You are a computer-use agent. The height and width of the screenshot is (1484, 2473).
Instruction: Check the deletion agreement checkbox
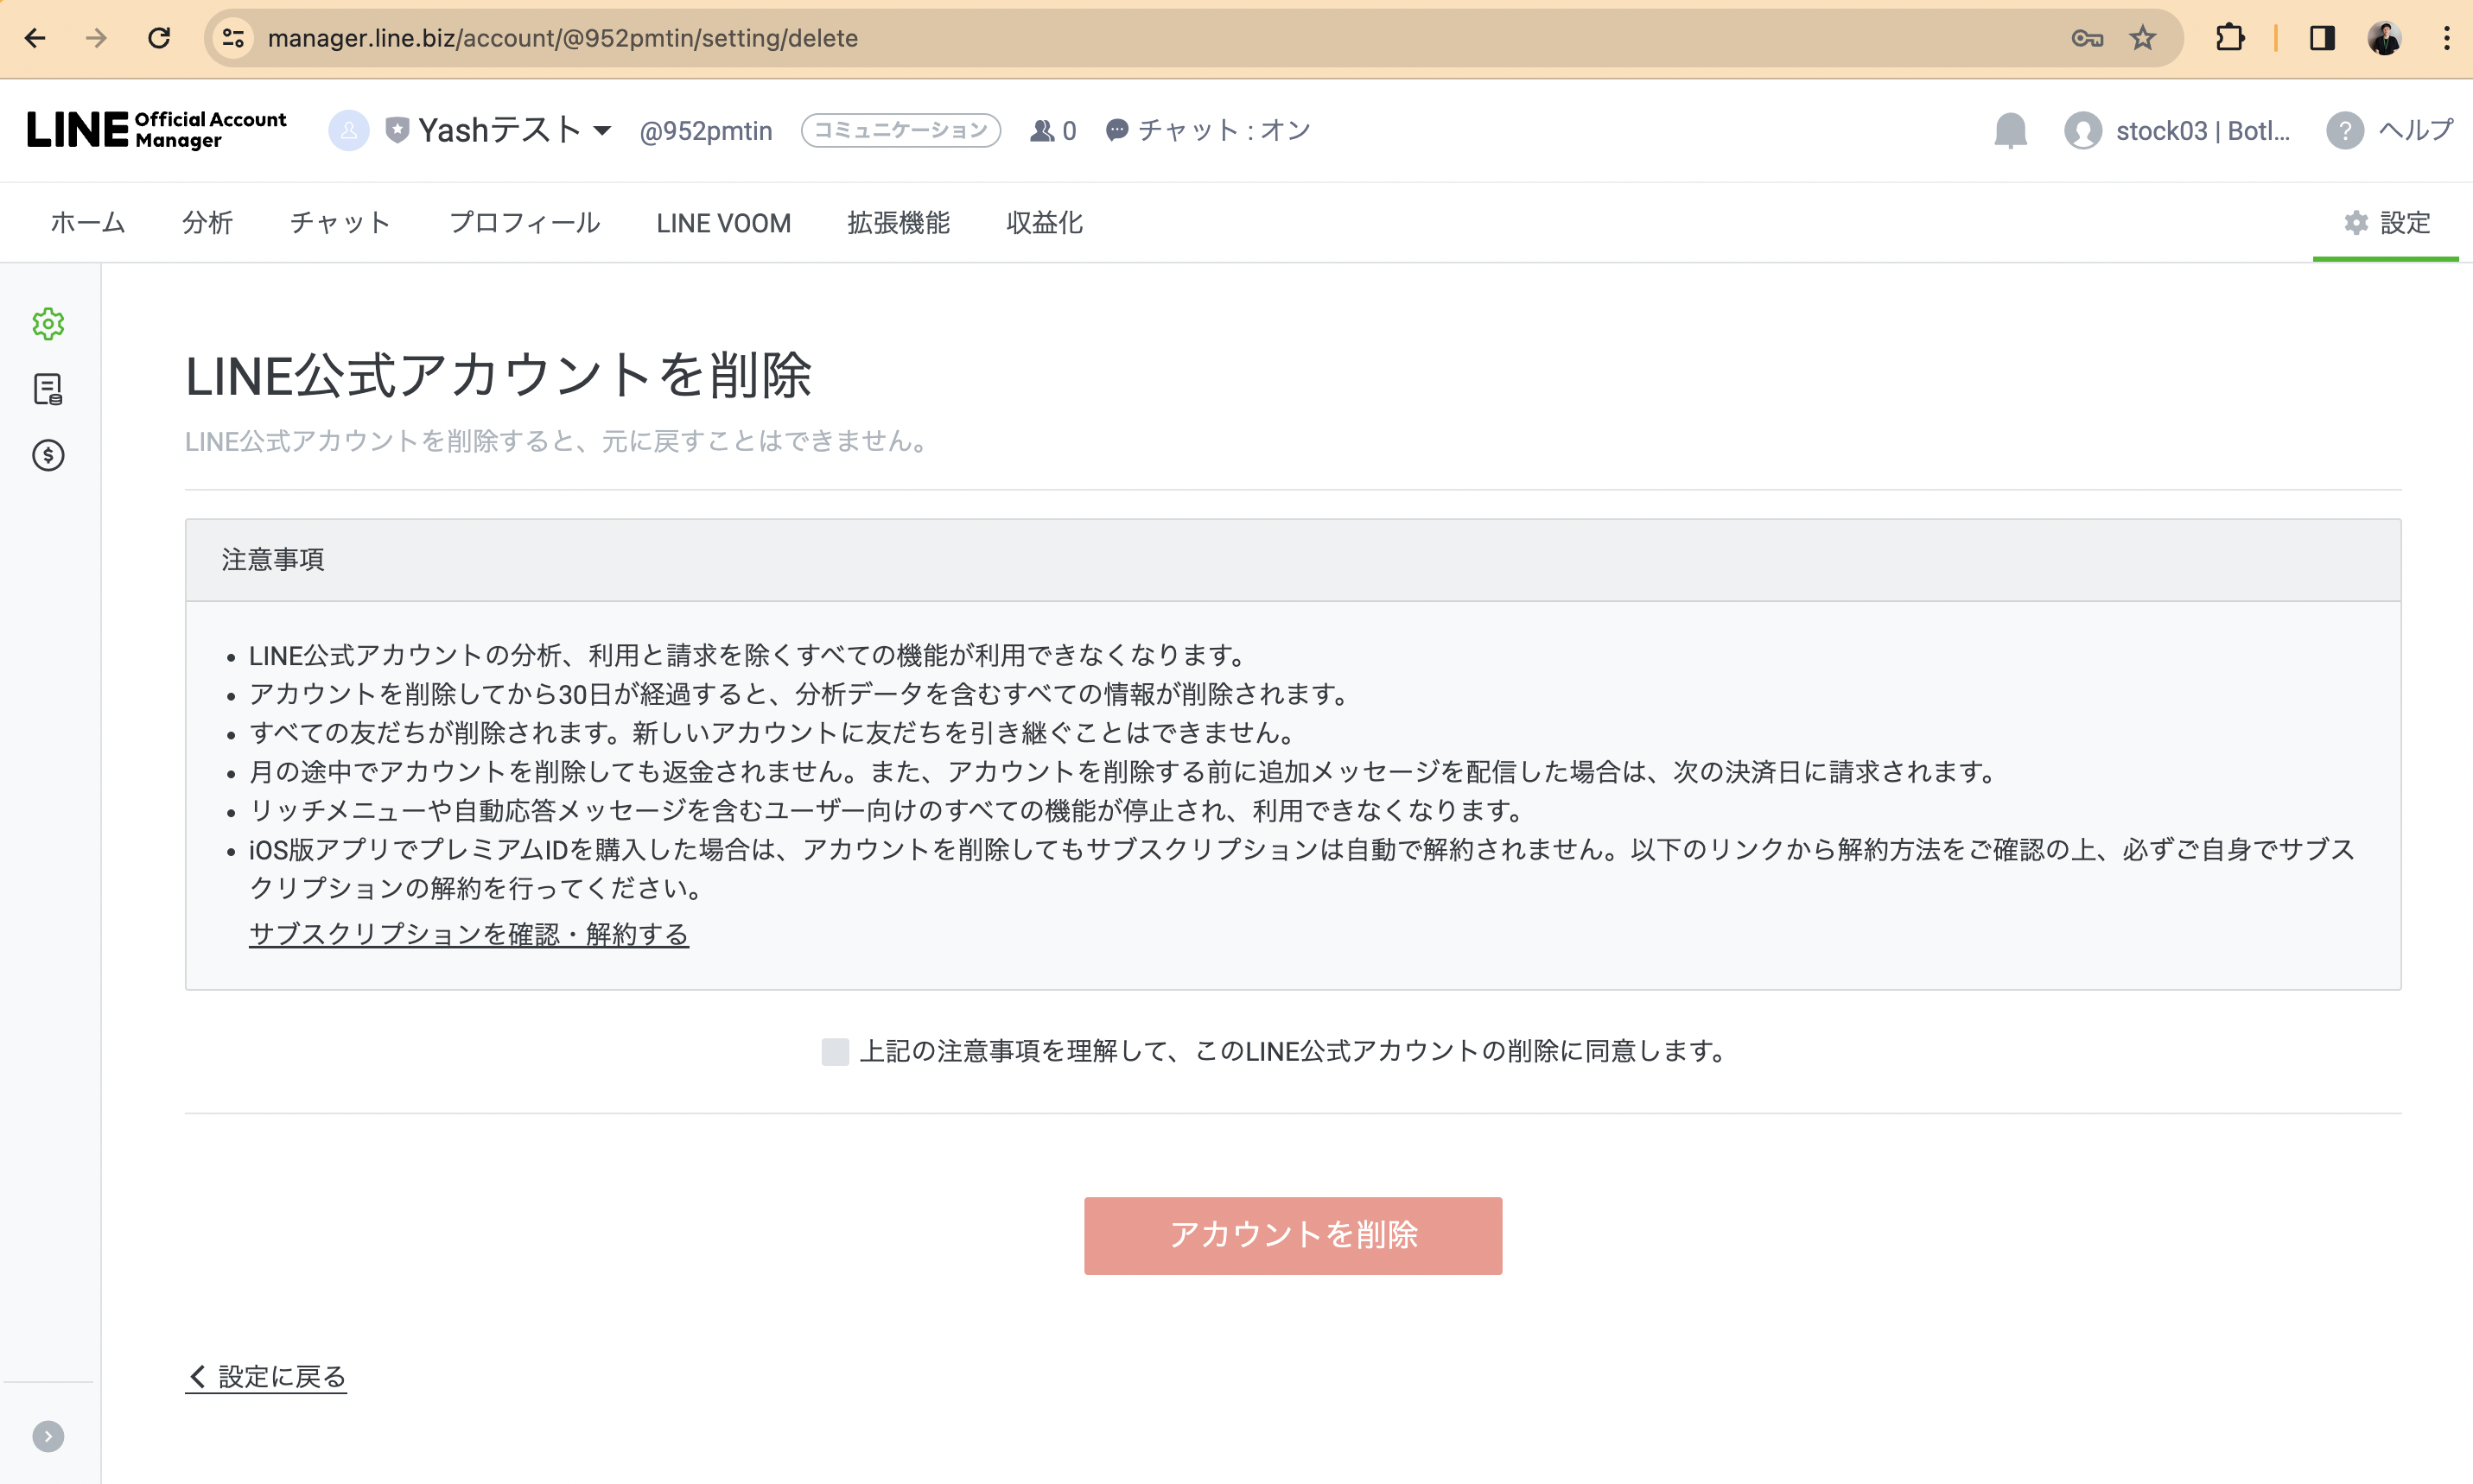pos(835,1051)
